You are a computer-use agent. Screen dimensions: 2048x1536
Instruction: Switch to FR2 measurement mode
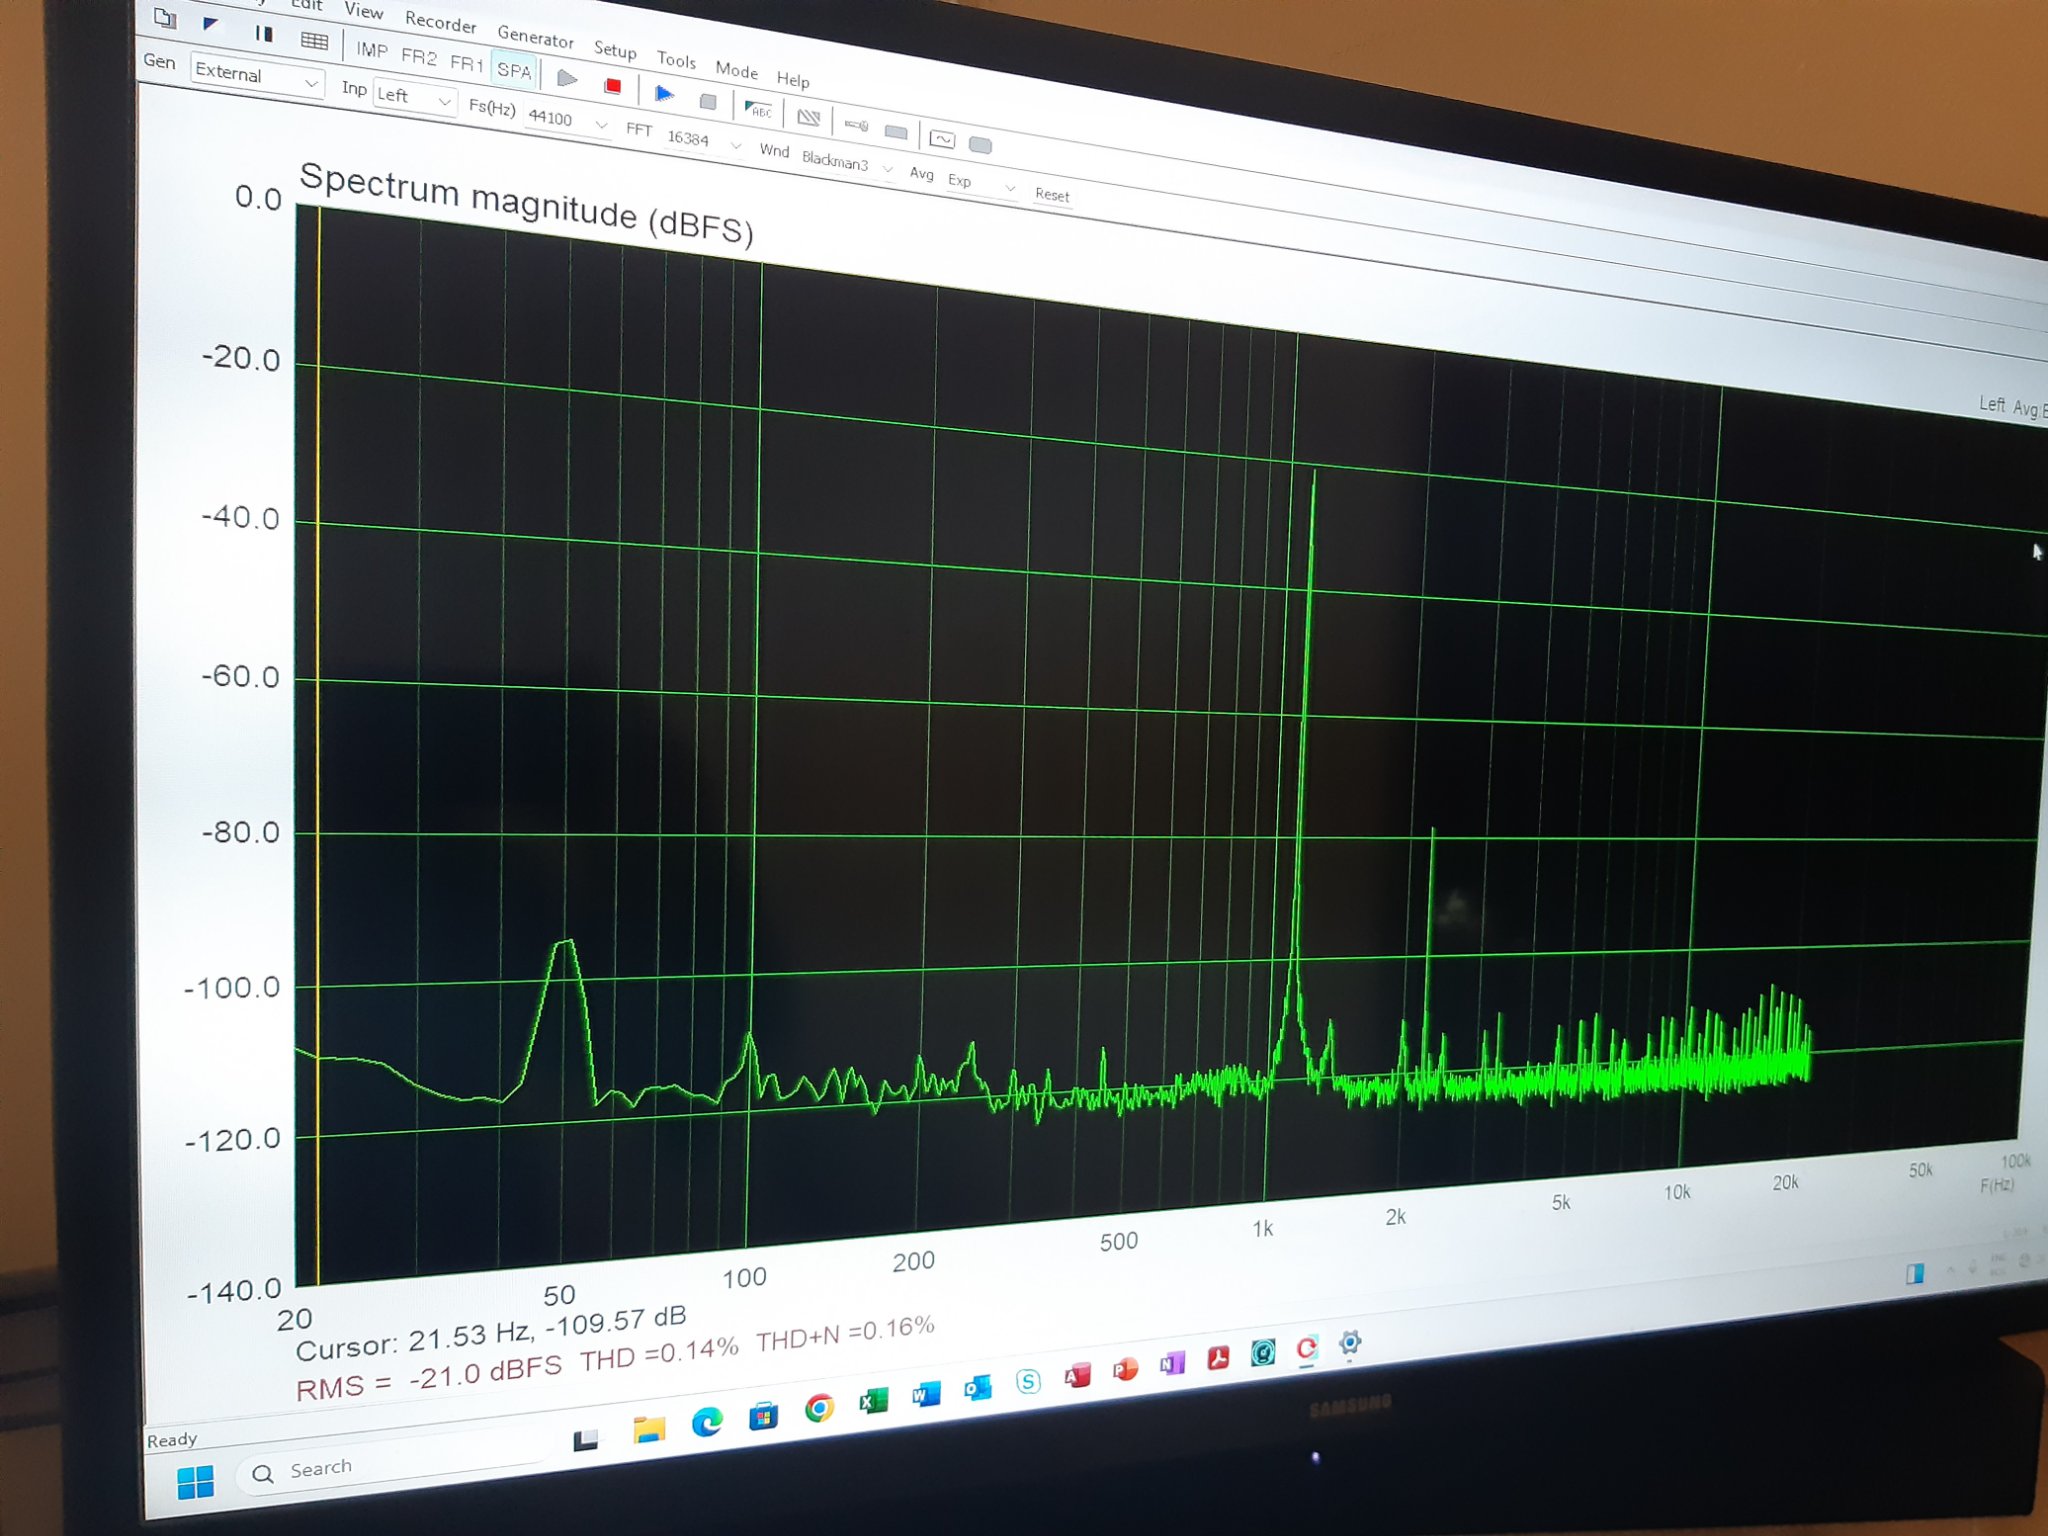pos(419,57)
